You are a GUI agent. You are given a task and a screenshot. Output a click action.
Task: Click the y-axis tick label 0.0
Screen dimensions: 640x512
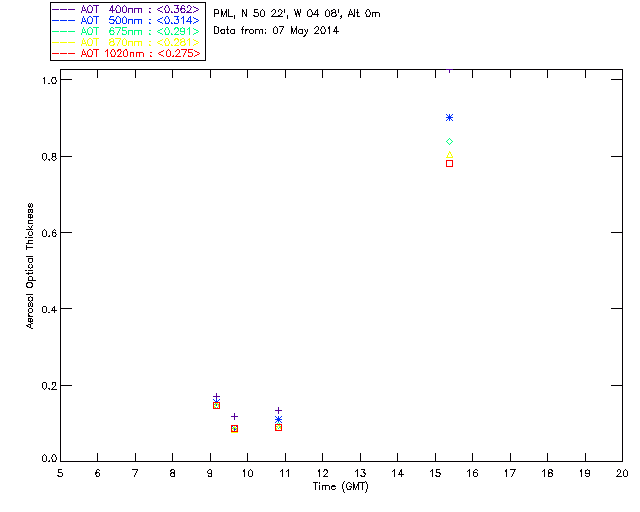pyautogui.click(x=49, y=459)
